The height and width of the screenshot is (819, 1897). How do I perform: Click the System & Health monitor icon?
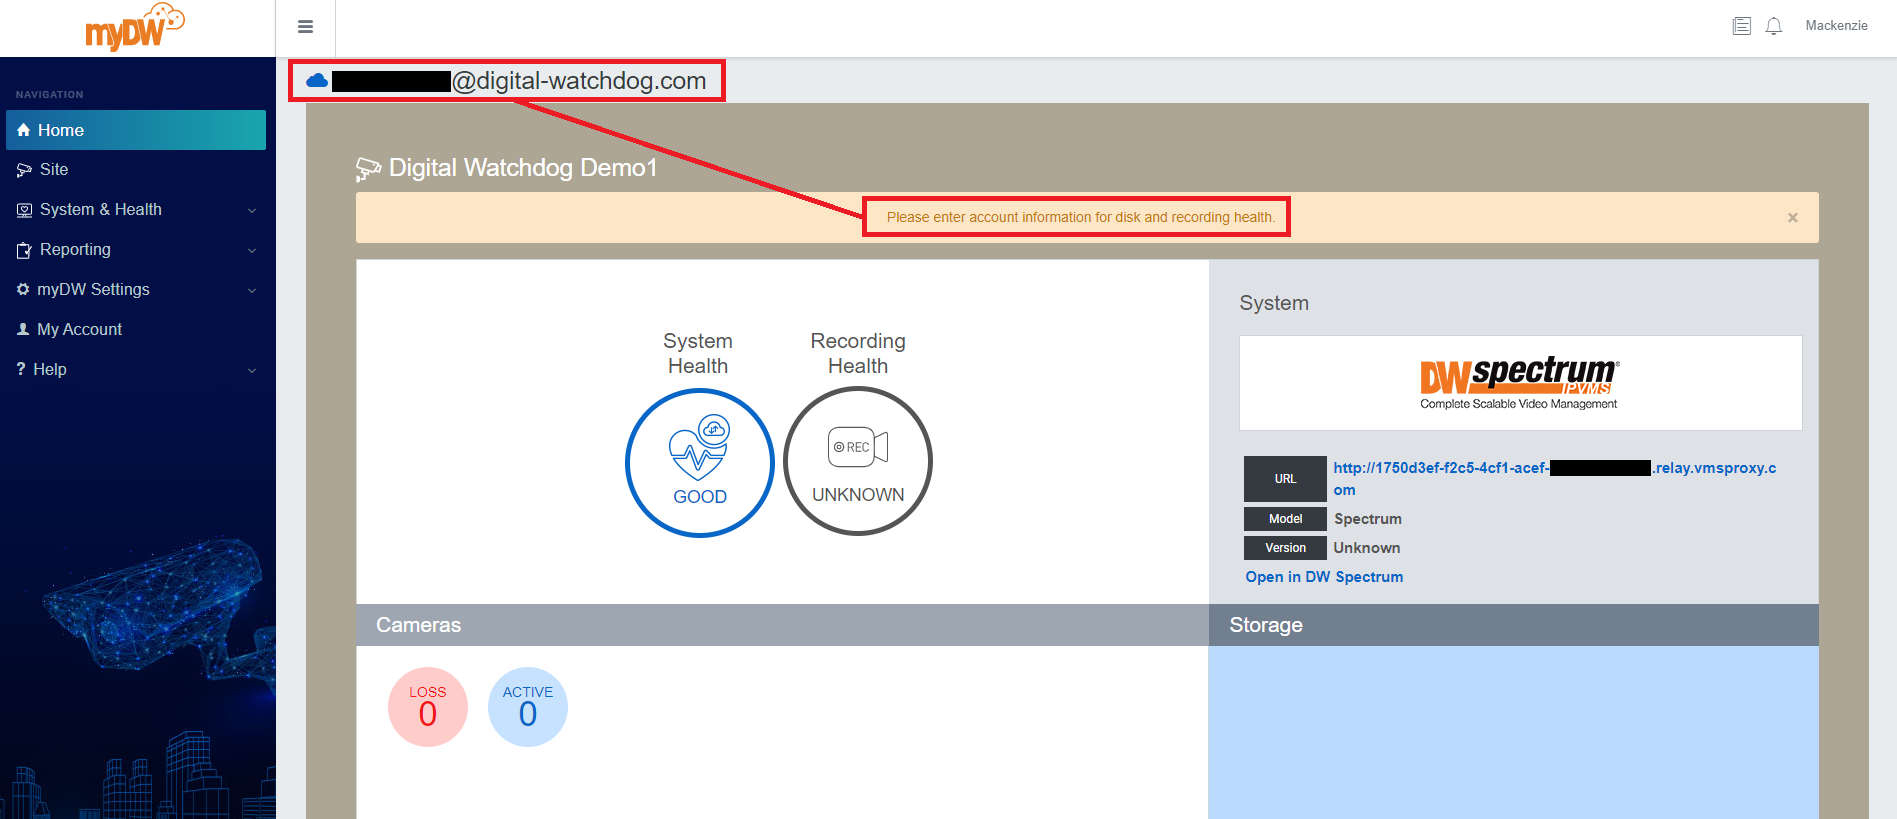(24, 210)
